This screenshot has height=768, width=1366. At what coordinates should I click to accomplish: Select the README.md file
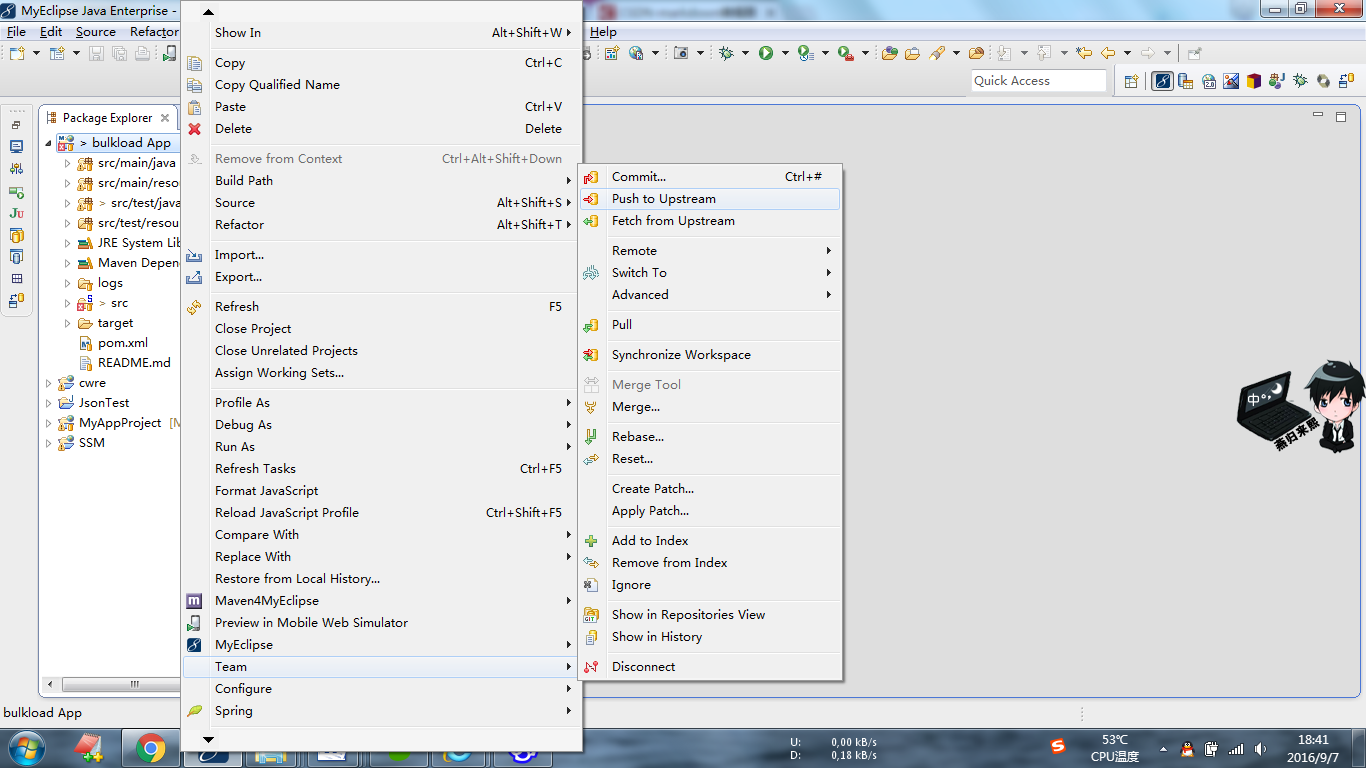tap(134, 363)
